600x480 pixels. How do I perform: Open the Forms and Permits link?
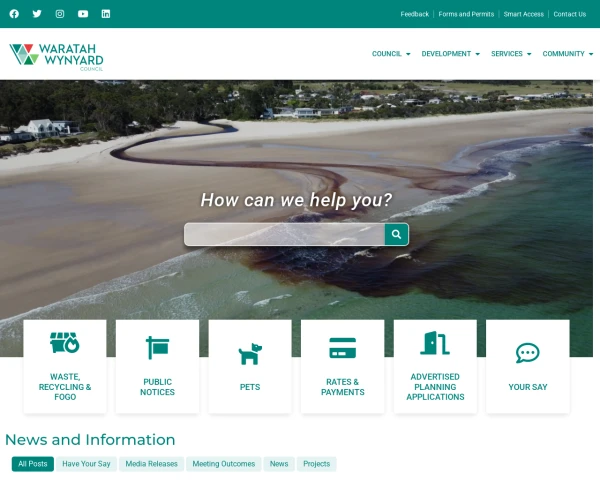[466, 14]
